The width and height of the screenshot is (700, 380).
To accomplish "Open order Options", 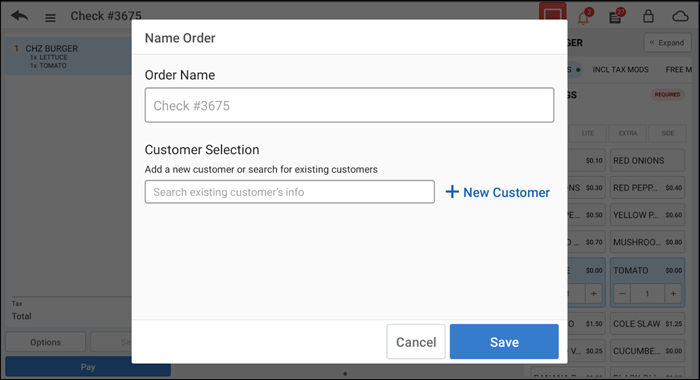I will point(46,342).
